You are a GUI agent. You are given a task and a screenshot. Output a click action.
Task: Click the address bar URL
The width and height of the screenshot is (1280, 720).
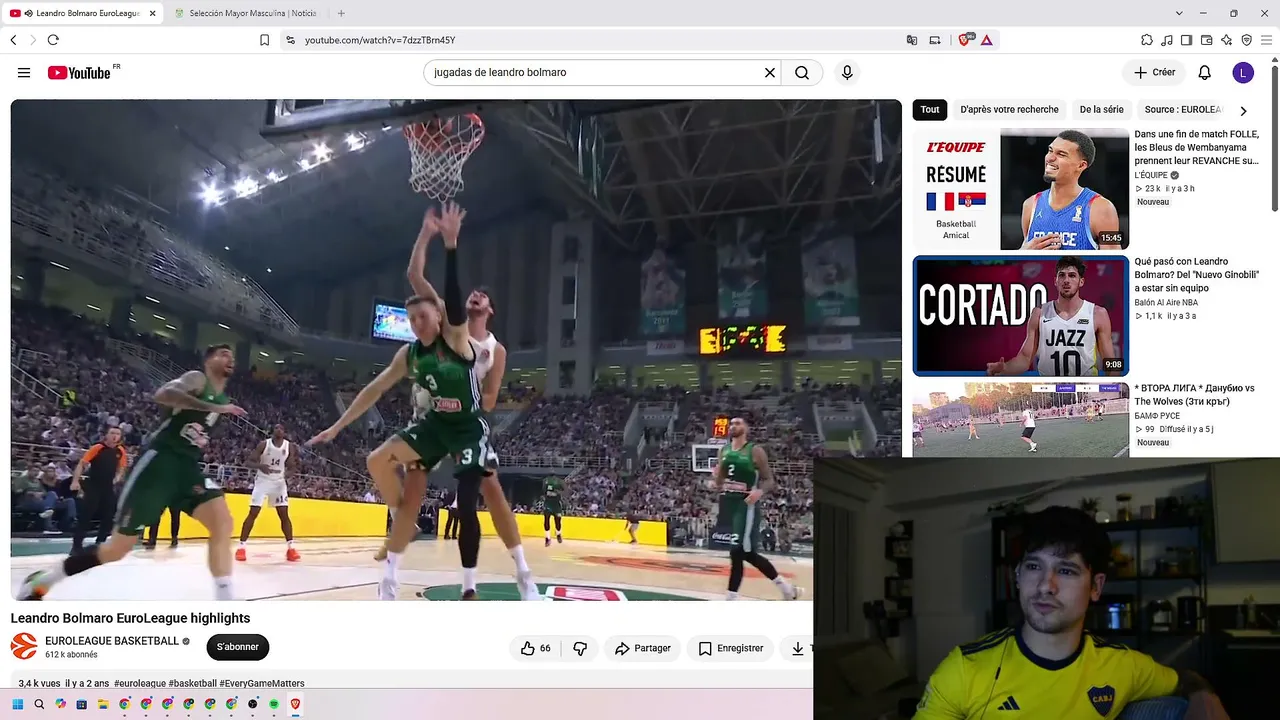coord(380,40)
